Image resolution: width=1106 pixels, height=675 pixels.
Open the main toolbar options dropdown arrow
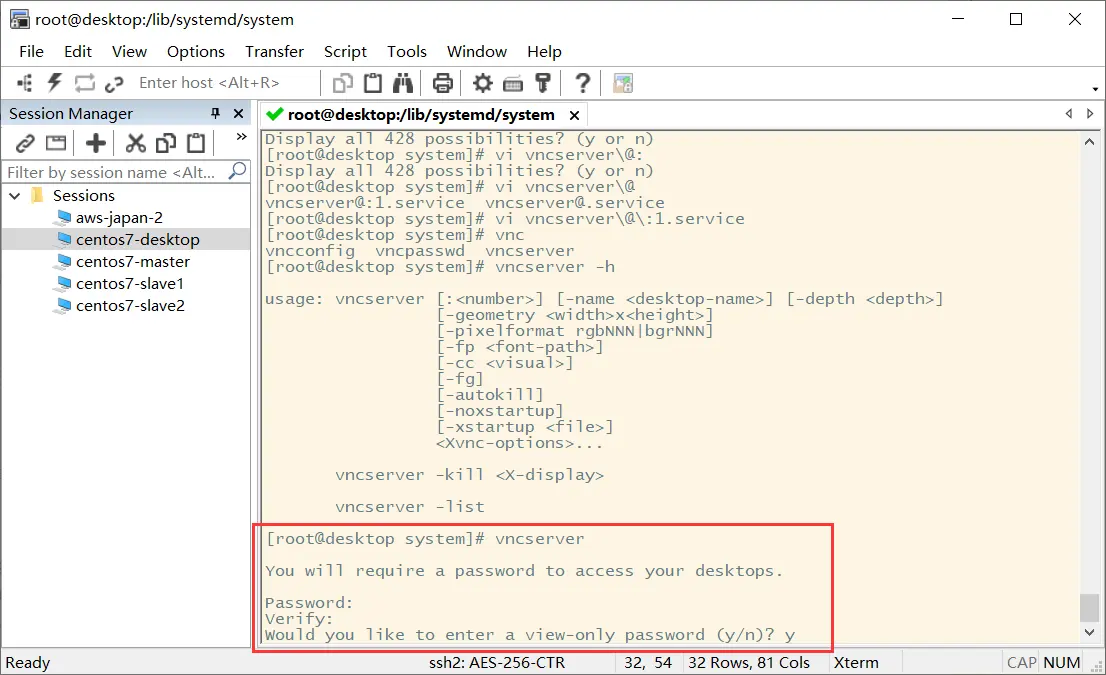coord(1095,89)
